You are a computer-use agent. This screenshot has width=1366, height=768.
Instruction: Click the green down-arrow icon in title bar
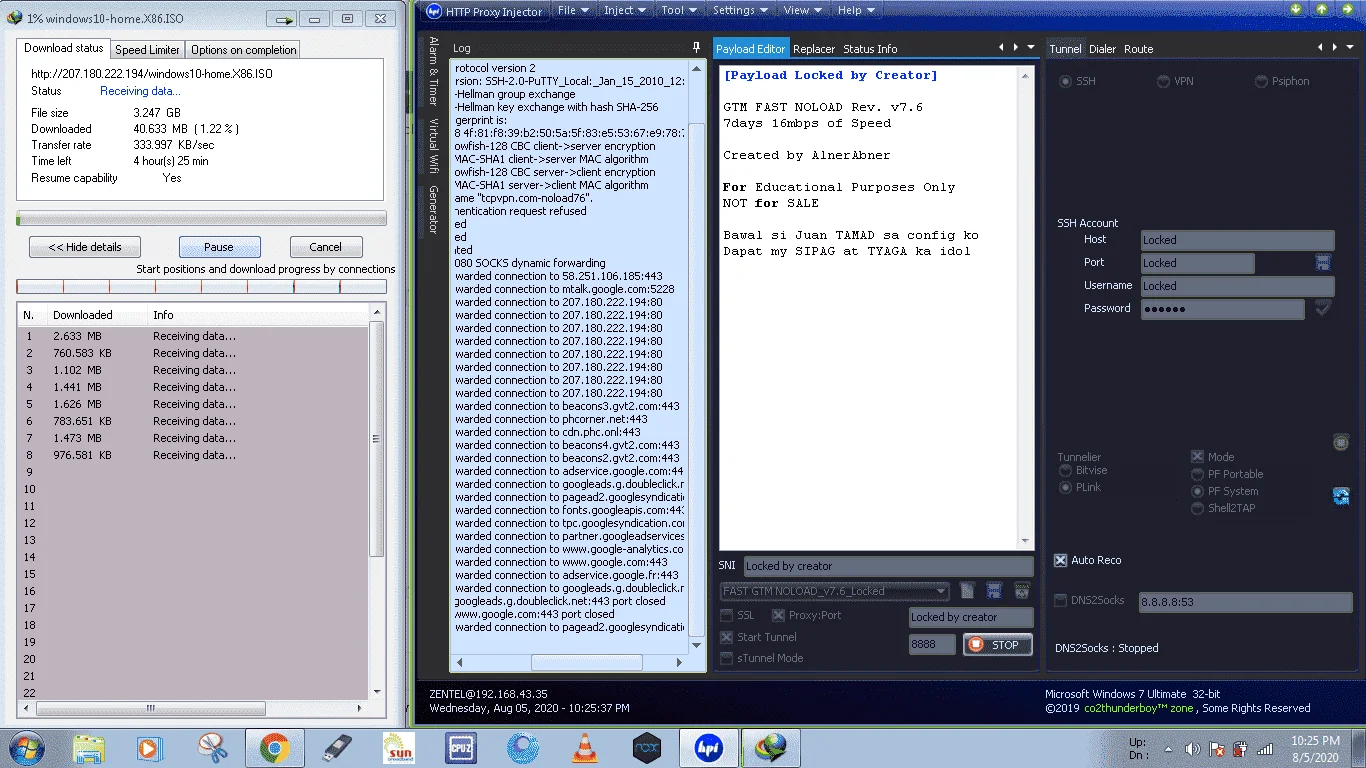point(1297,10)
